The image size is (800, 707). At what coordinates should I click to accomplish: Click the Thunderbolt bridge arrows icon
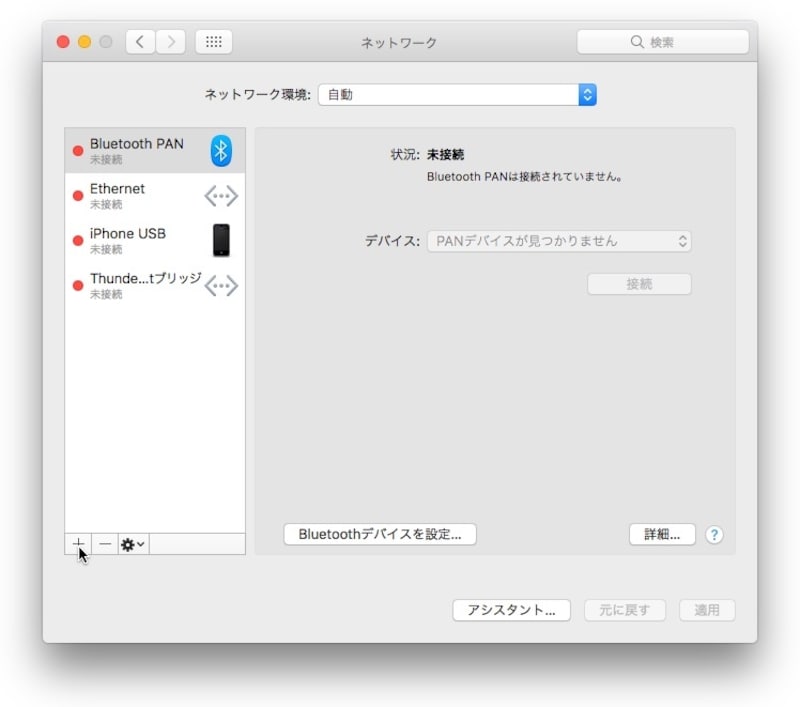click(x=221, y=286)
